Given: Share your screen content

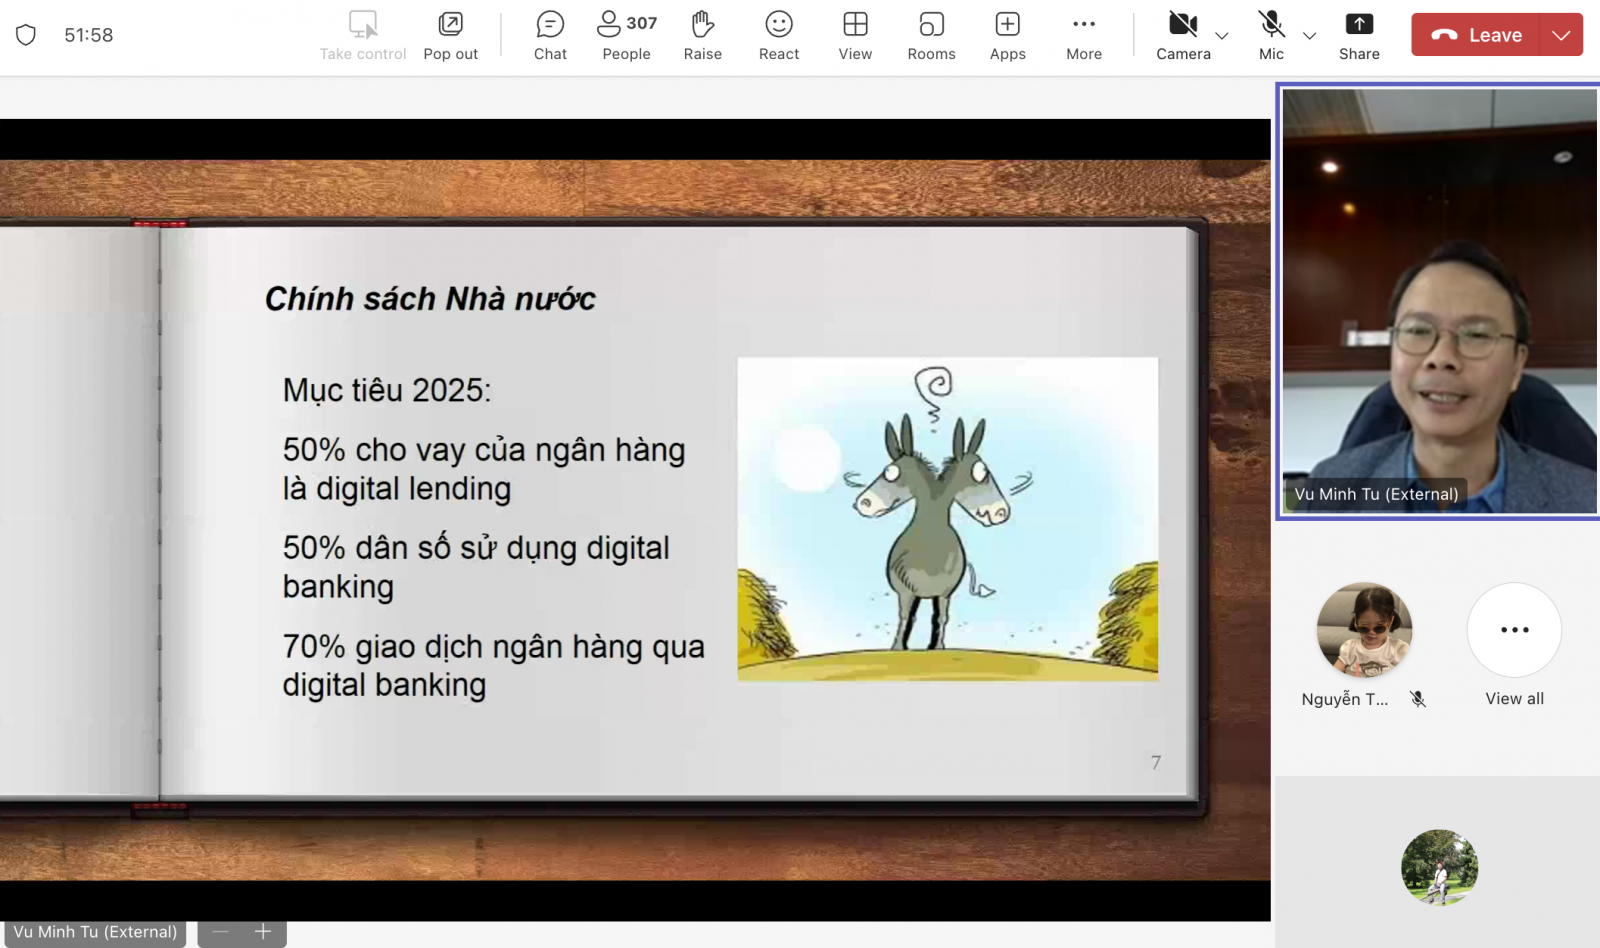Looking at the screenshot, I should pos(1359,36).
